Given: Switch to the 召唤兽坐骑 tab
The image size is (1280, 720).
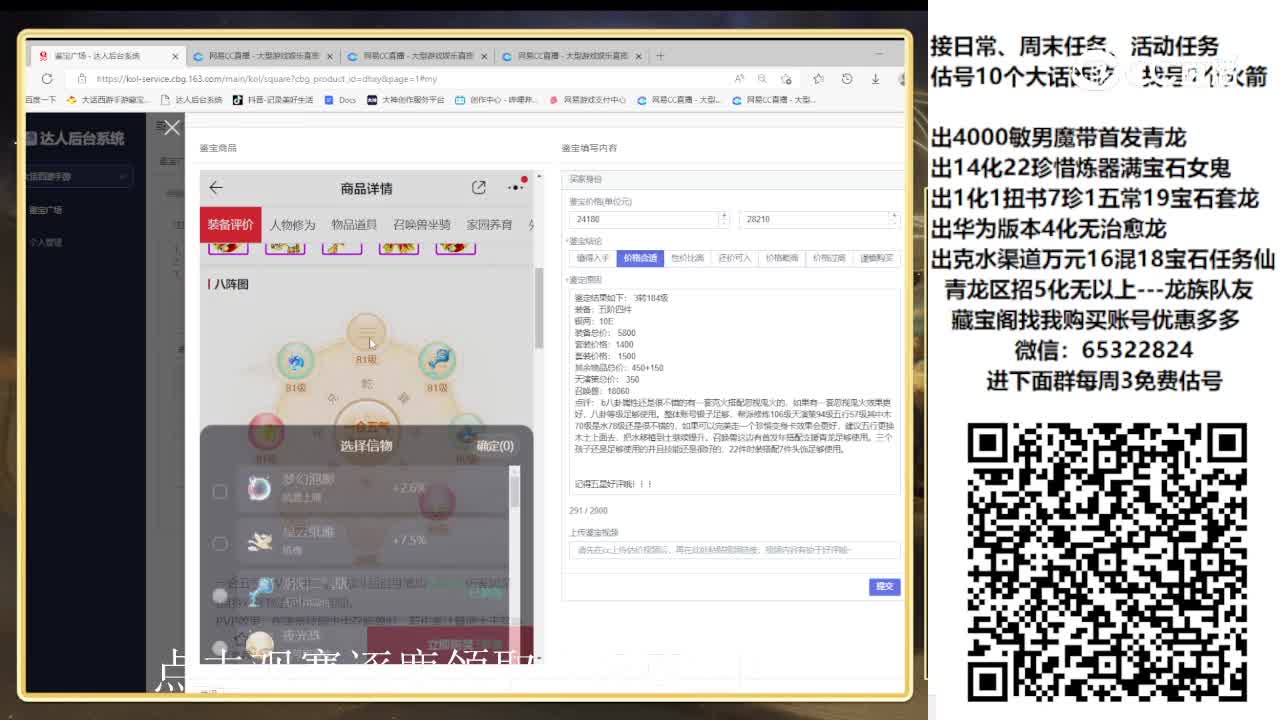Looking at the screenshot, I should [421, 225].
